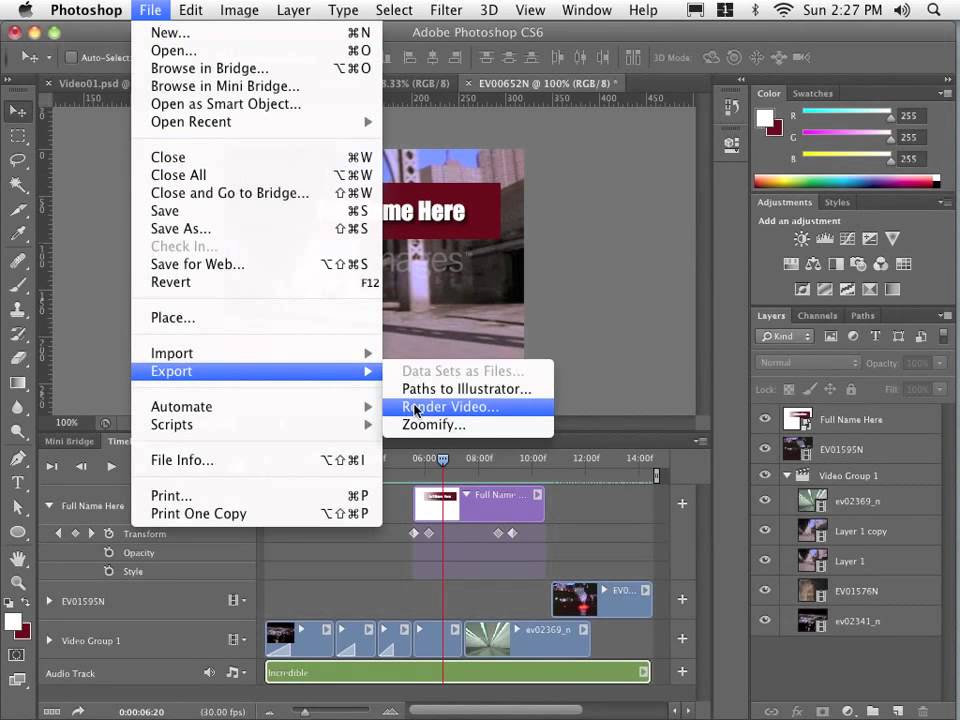The width and height of the screenshot is (960, 720).
Task: Go to first frame of timeline
Action: pyautogui.click(x=52, y=467)
